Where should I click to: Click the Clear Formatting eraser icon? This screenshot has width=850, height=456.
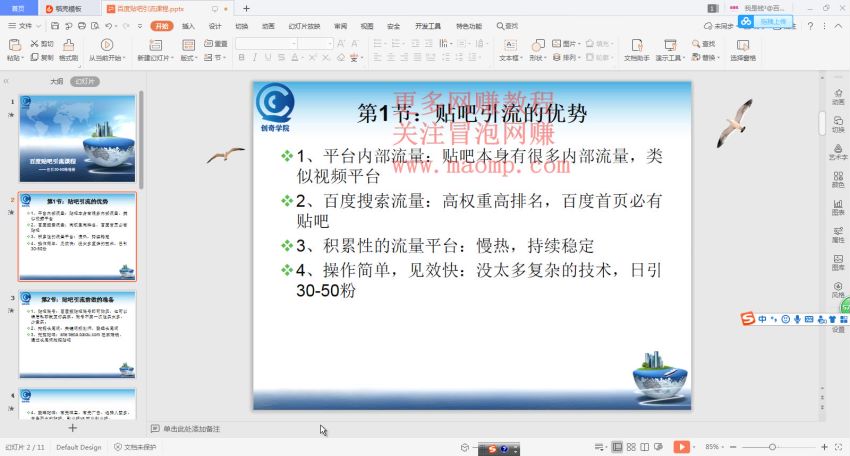point(340,57)
